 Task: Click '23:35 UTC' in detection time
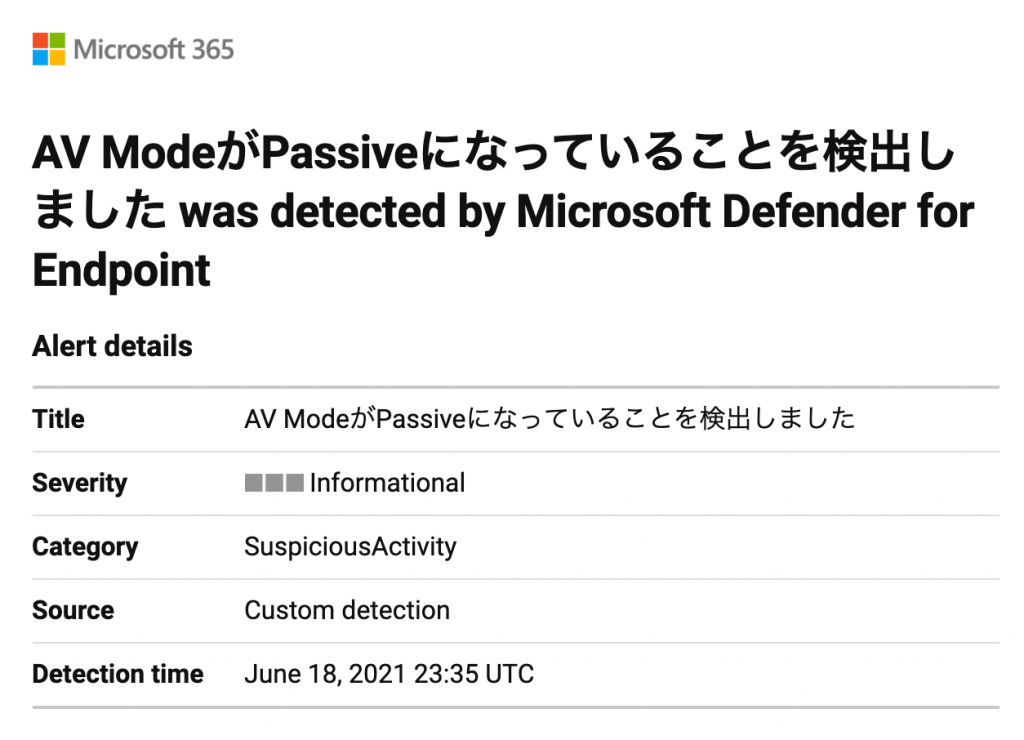pyautogui.click(x=474, y=674)
